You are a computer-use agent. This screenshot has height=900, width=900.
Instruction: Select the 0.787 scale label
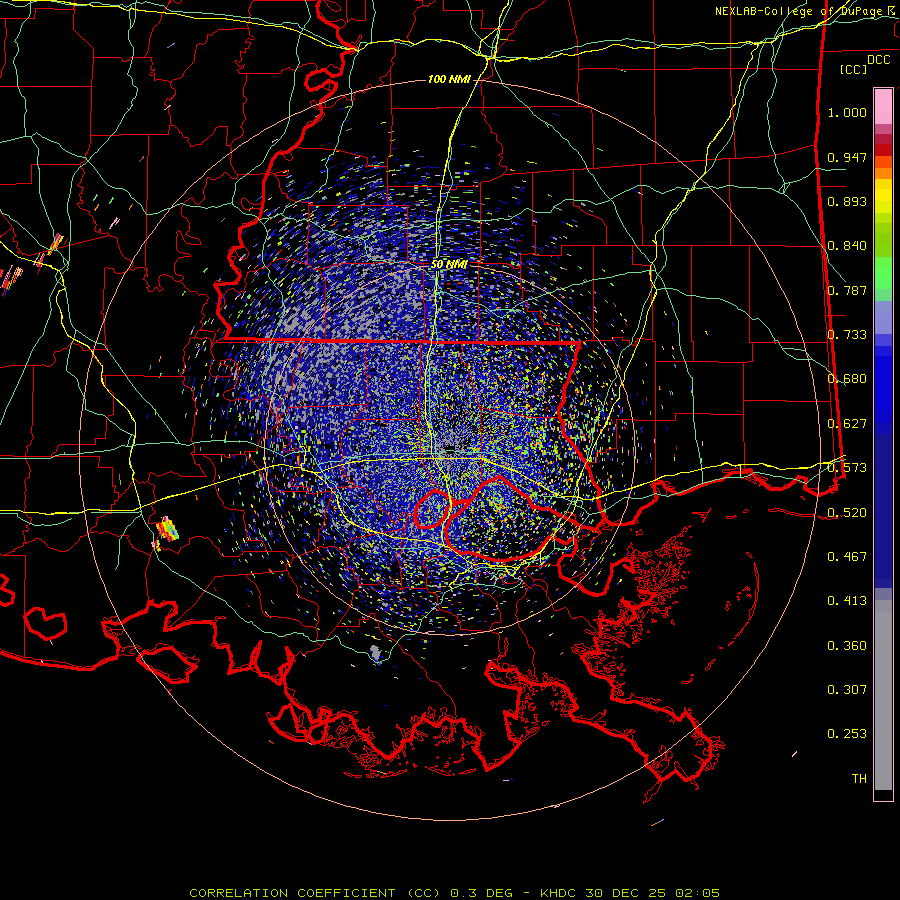pos(847,290)
